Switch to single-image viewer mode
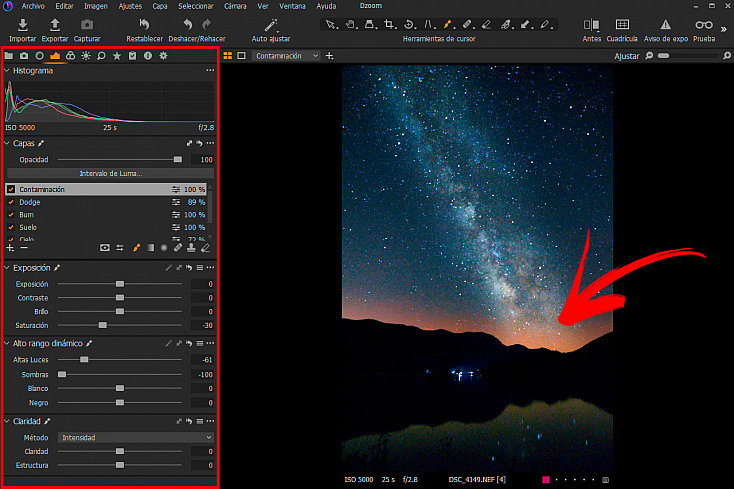The height and width of the screenshot is (489, 734). [242, 56]
